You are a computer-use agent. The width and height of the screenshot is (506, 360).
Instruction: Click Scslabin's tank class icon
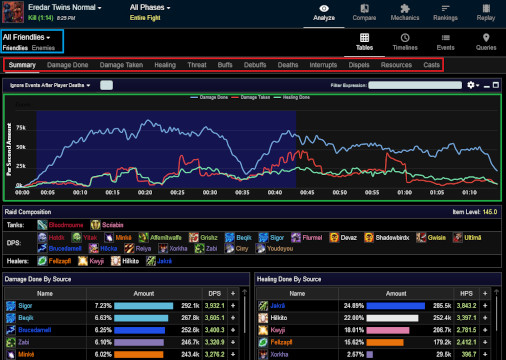click(x=95, y=225)
